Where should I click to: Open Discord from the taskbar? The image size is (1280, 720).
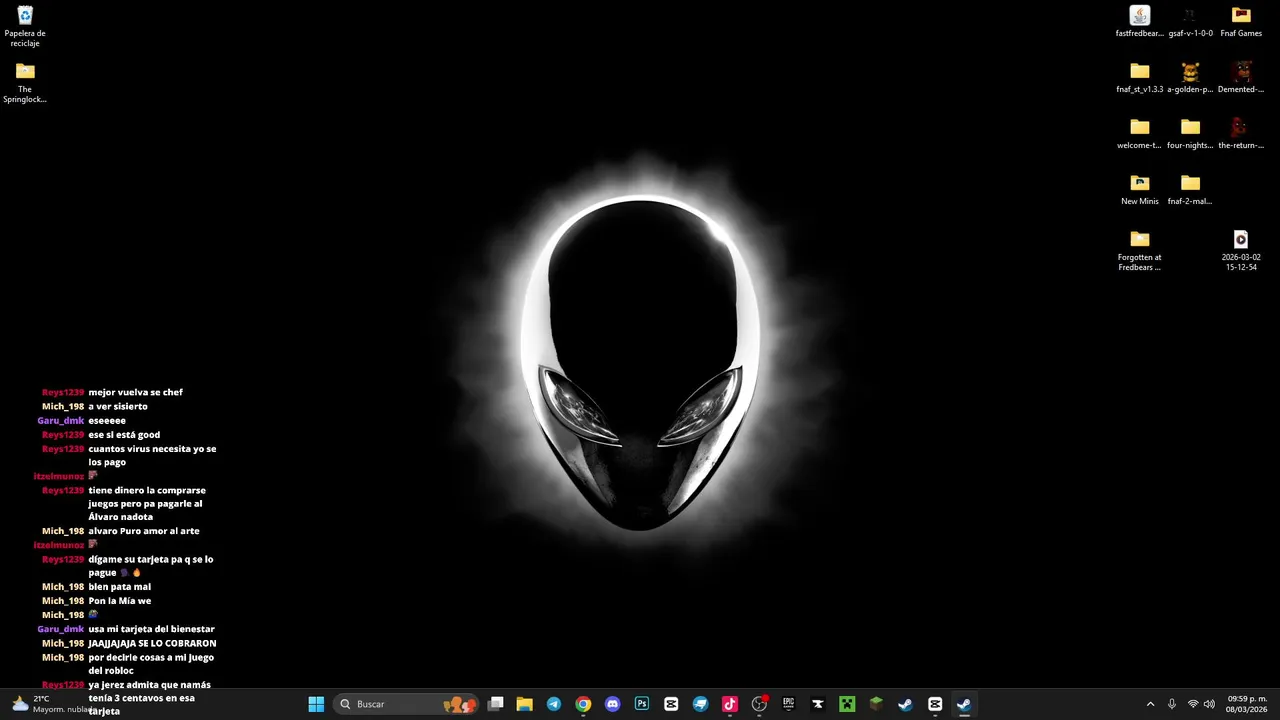click(612, 704)
